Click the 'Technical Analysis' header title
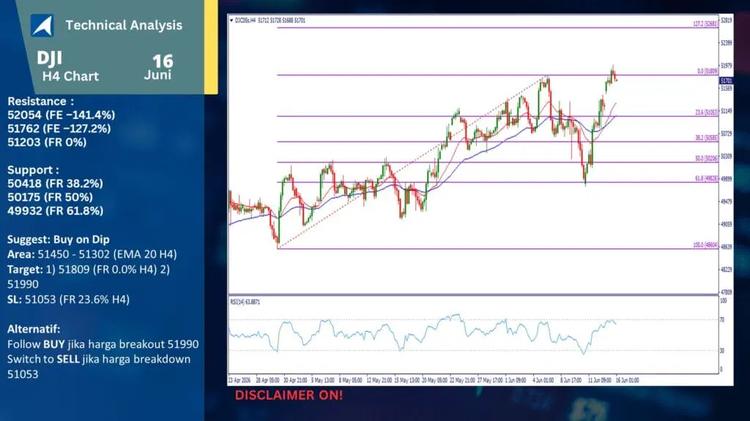750x421 pixels. point(124,25)
